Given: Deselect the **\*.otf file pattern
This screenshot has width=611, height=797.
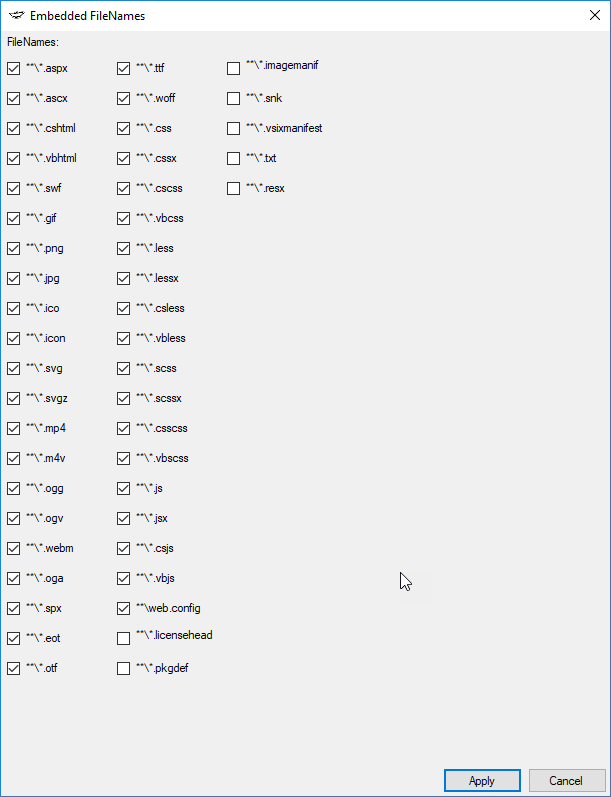Looking at the screenshot, I should point(14,669).
